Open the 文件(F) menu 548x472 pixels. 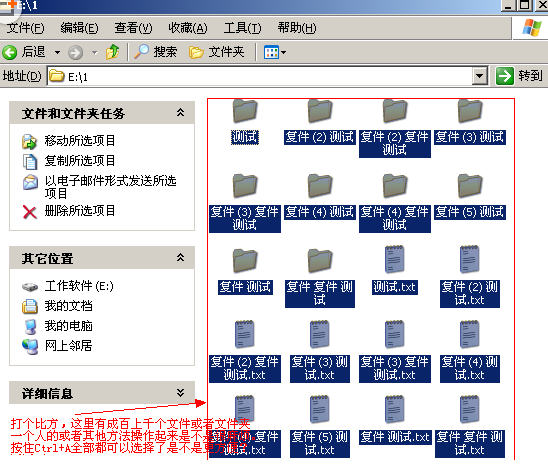tap(26, 28)
